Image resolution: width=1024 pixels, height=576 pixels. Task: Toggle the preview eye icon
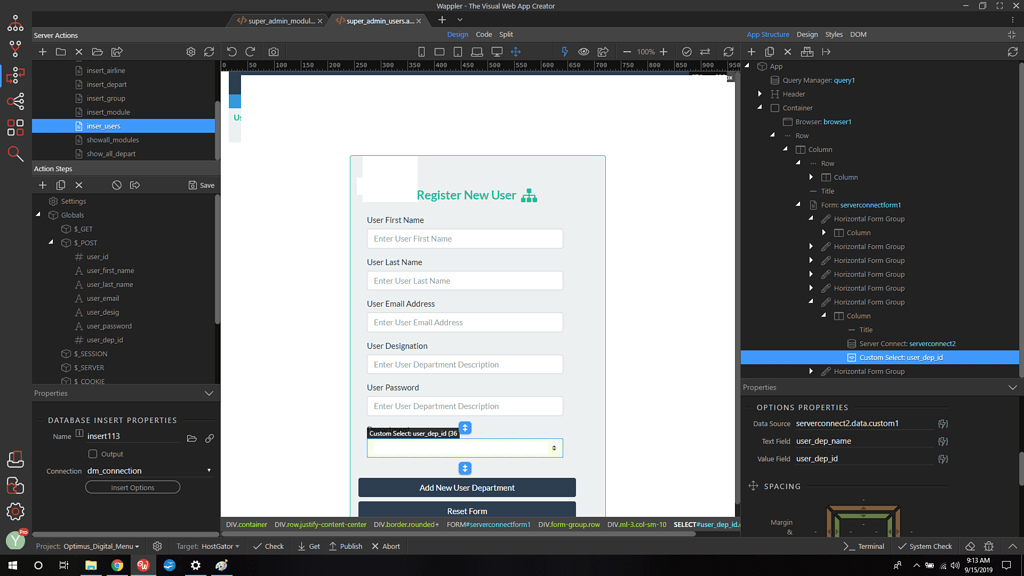(583, 52)
